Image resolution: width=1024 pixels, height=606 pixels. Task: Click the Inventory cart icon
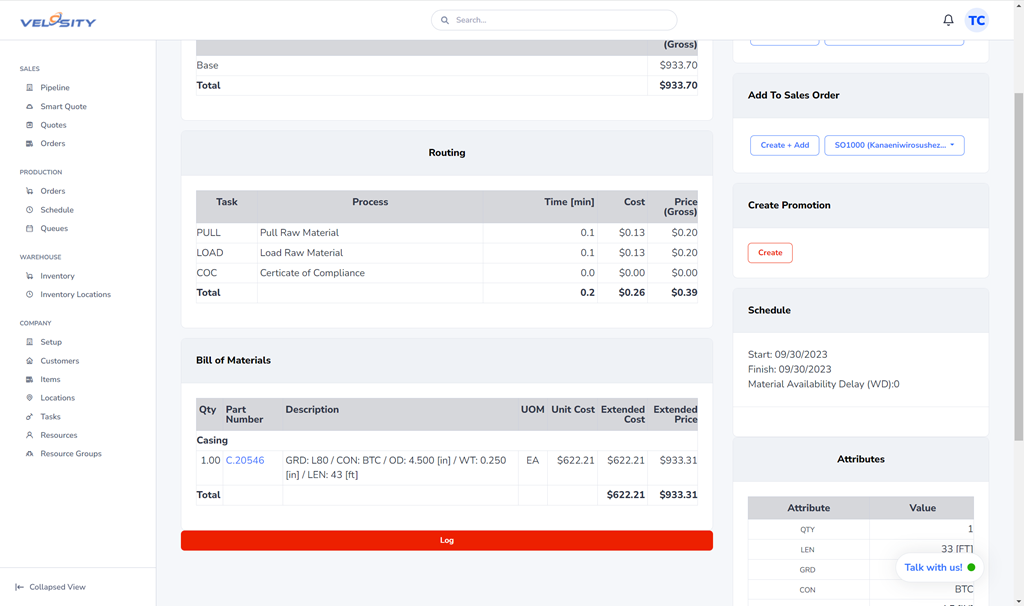[30, 276]
